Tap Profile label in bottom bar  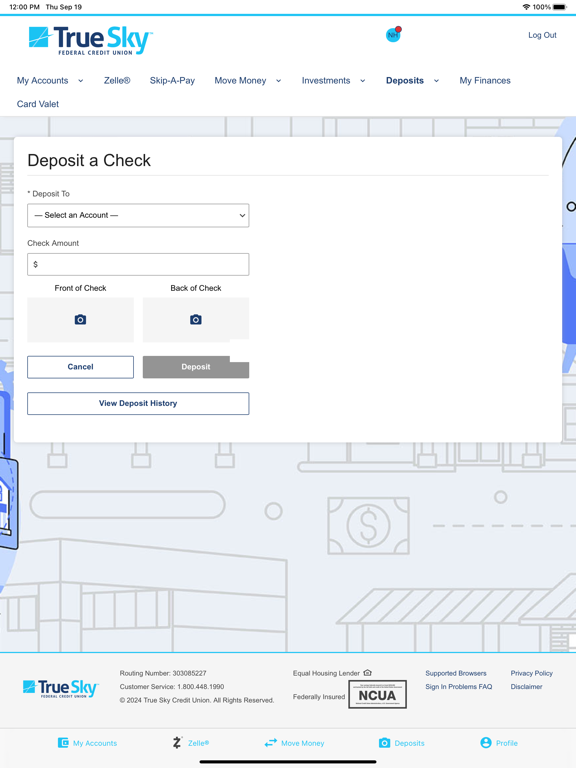coord(507,743)
